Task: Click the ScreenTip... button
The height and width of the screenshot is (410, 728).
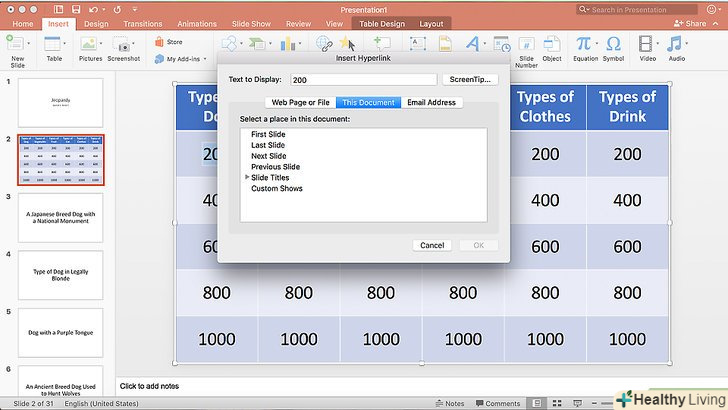Action: [469, 80]
